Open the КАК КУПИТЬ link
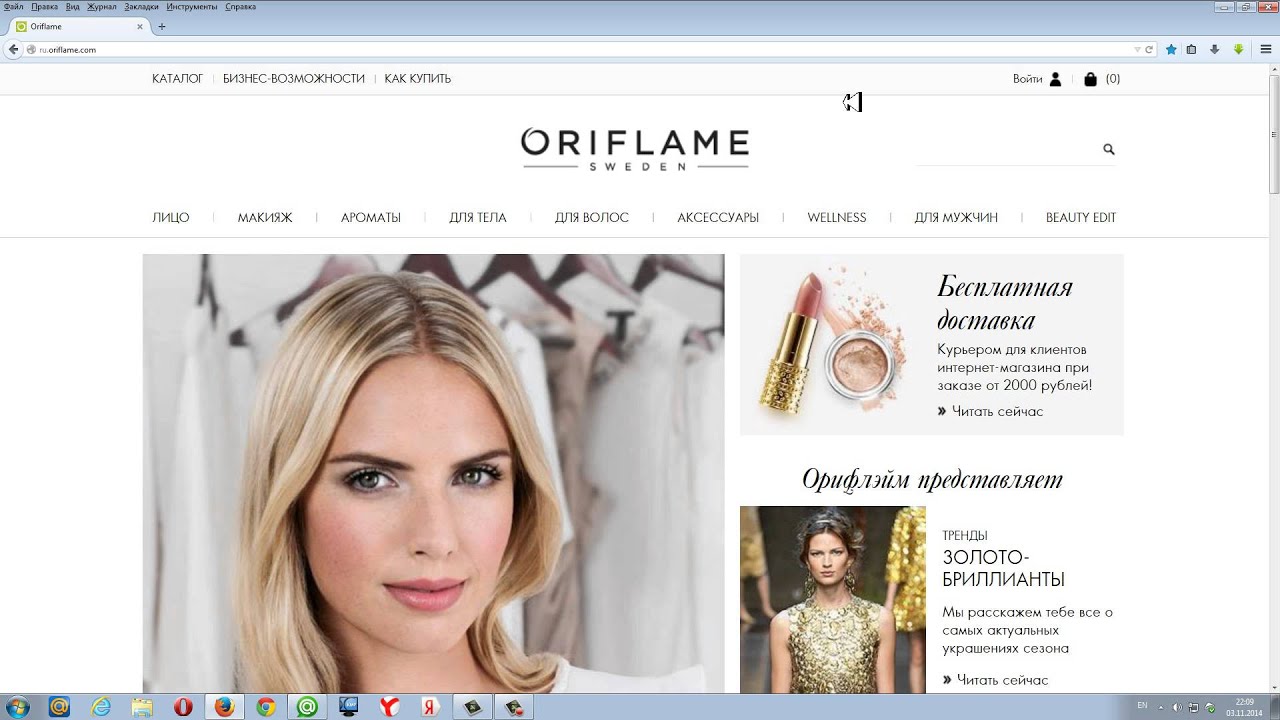Image resolution: width=1280 pixels, height=720 pixels. (x=418, y=79)
